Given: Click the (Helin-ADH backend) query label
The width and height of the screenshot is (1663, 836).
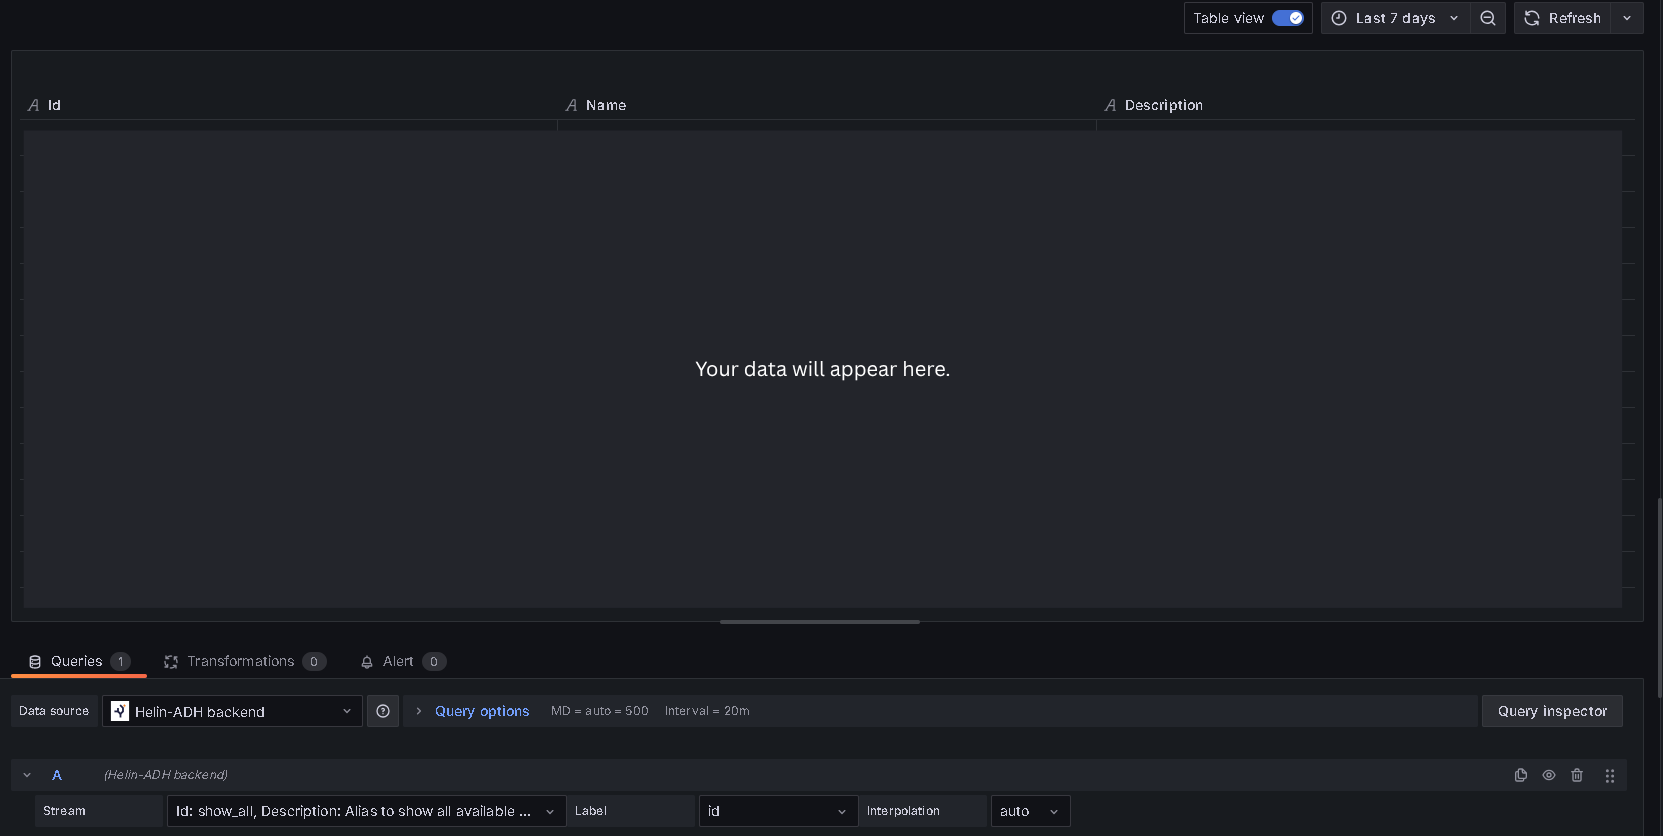Looking at the screenshot, I should point(166,775).
